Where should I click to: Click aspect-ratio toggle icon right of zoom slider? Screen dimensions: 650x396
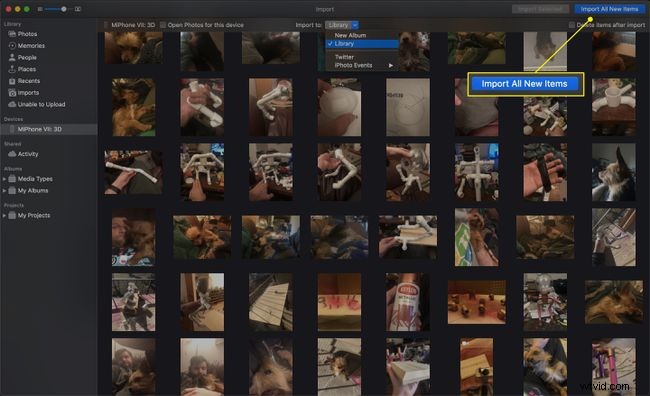[78, 9]
